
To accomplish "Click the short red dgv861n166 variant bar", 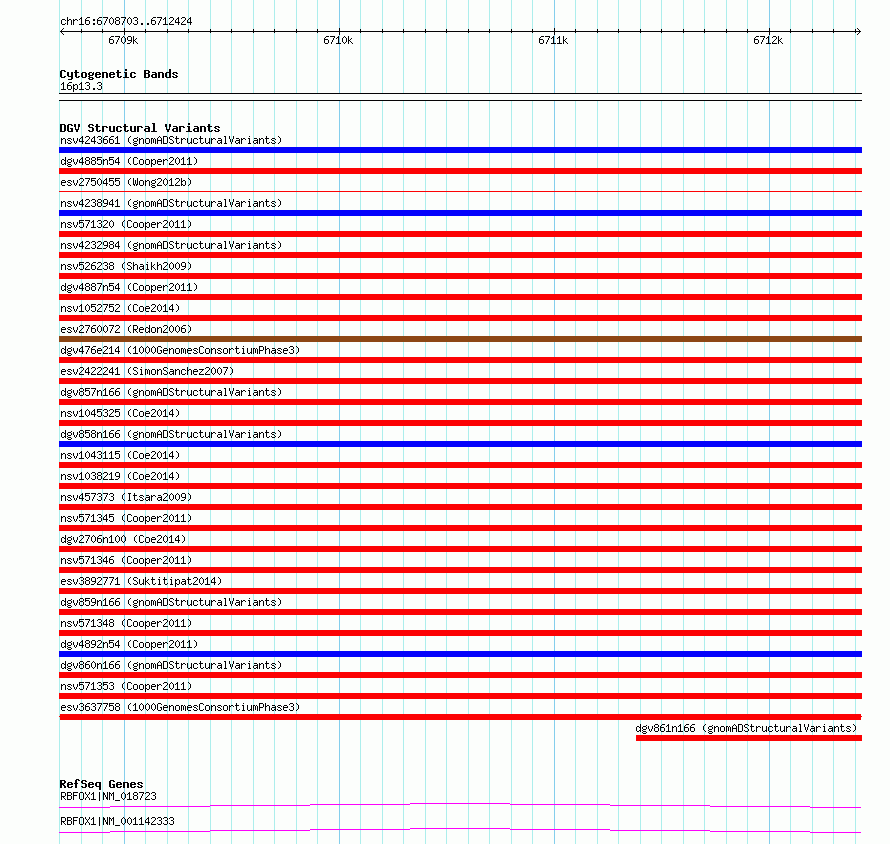I will [x=749, y=738].
